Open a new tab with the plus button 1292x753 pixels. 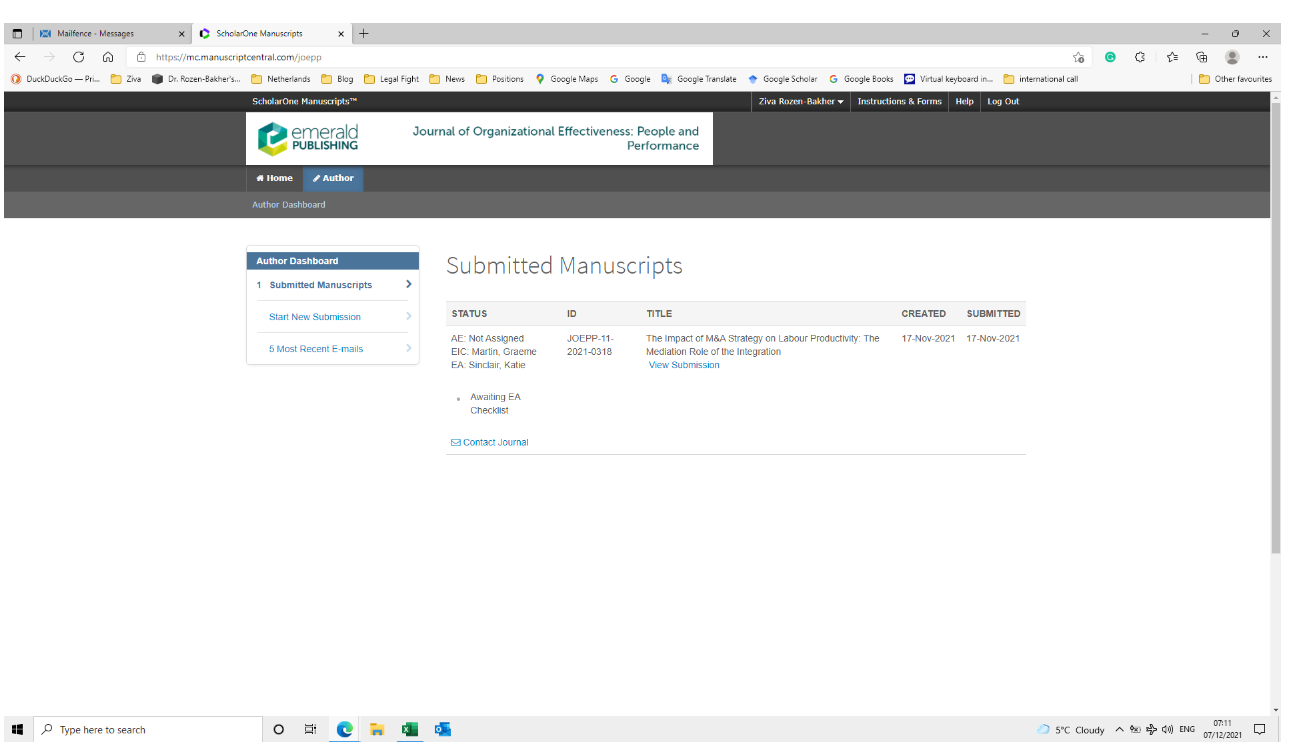[364, 33]
